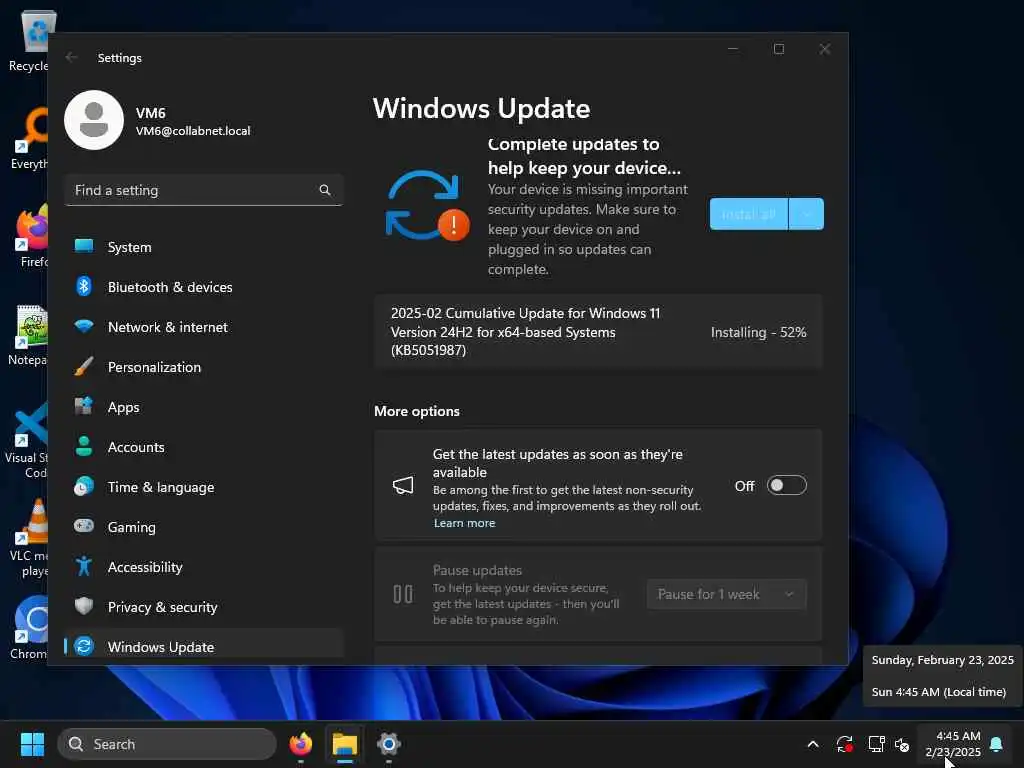Open Bluetooth & devices settings
This screenshot has height=768, width=1024.
[204, 287]
